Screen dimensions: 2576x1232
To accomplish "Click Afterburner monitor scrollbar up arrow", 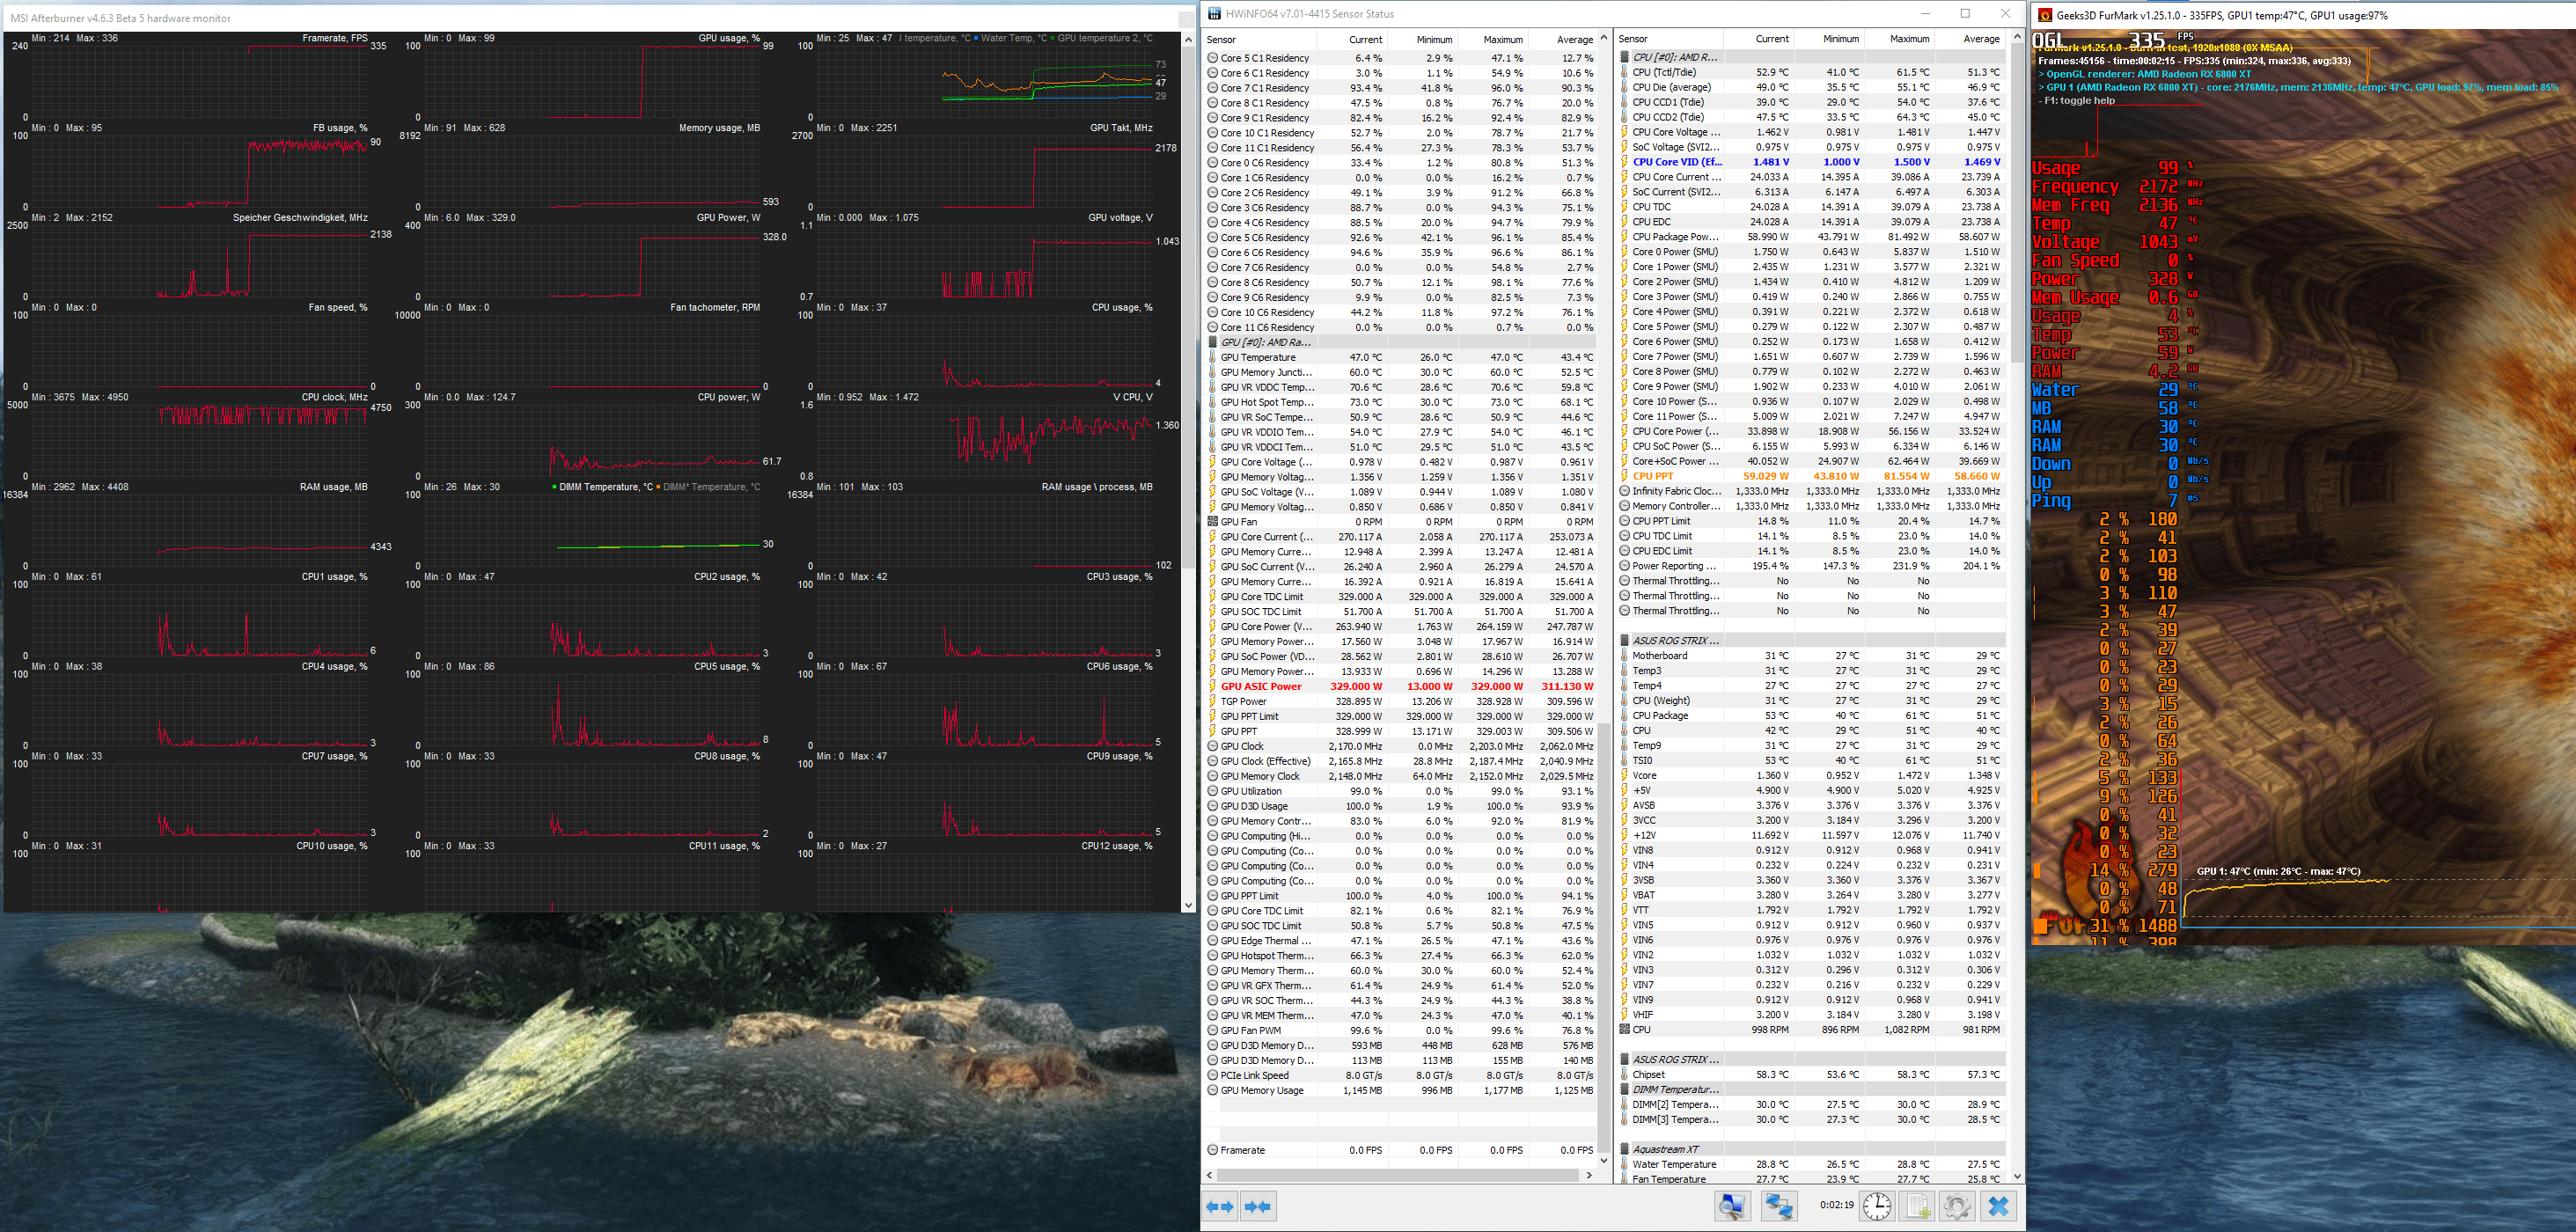I will coord(1188,40).
